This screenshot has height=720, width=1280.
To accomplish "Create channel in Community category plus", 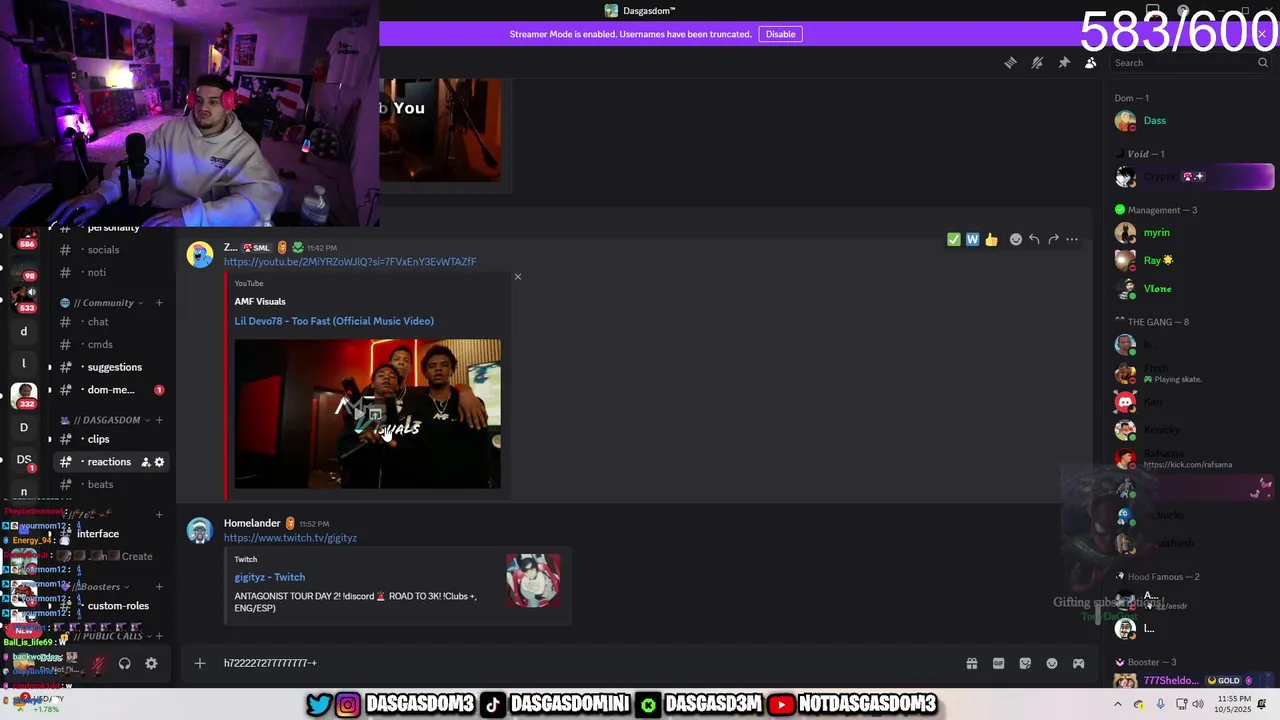I will coord(159,303).
